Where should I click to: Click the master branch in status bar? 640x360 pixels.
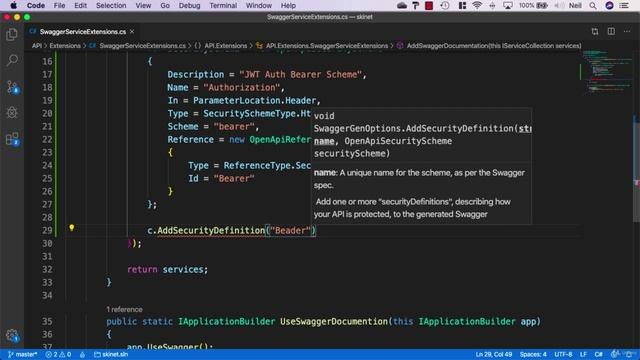point(22,354)
